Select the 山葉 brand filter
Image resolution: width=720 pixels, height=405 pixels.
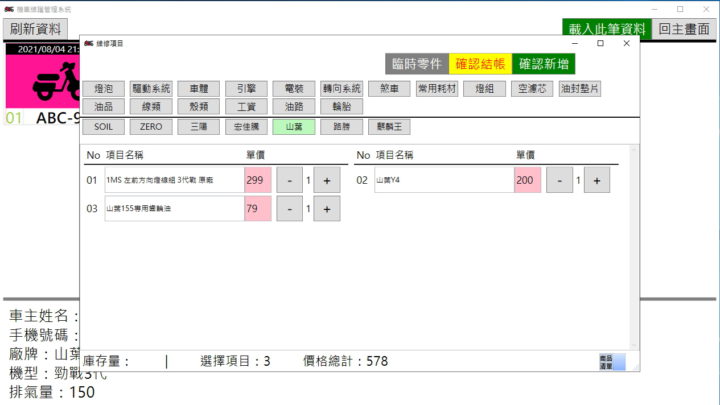pos(294,127)
